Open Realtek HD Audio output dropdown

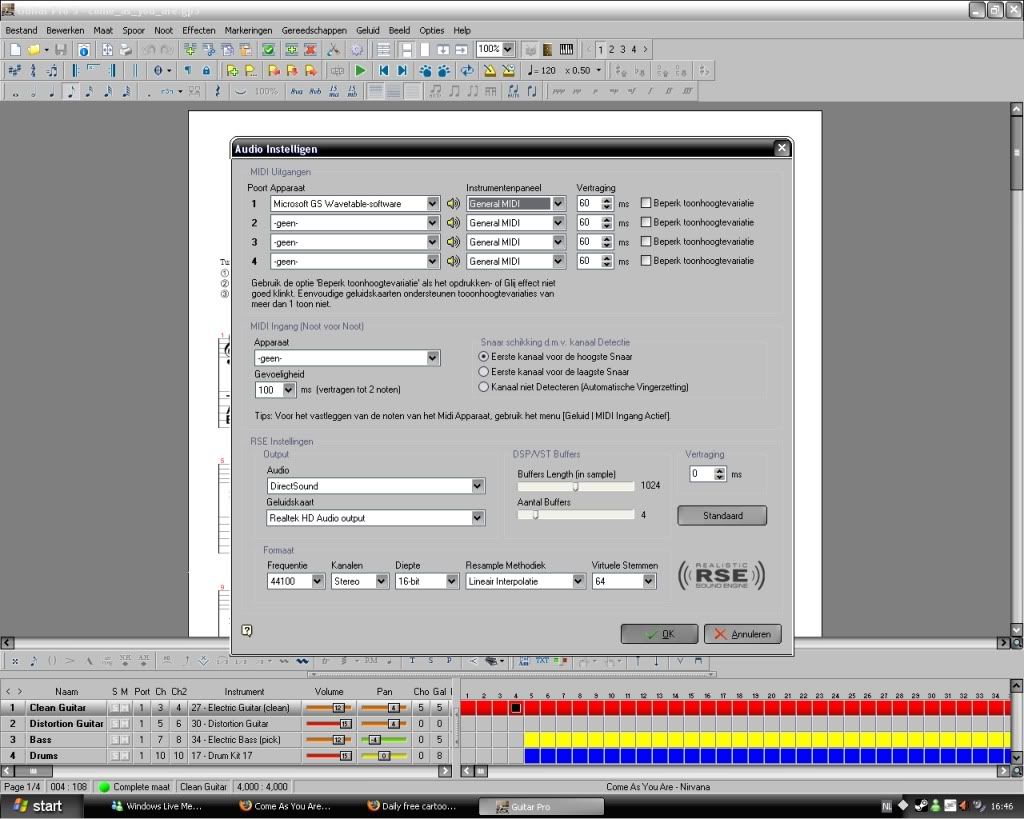477,518
